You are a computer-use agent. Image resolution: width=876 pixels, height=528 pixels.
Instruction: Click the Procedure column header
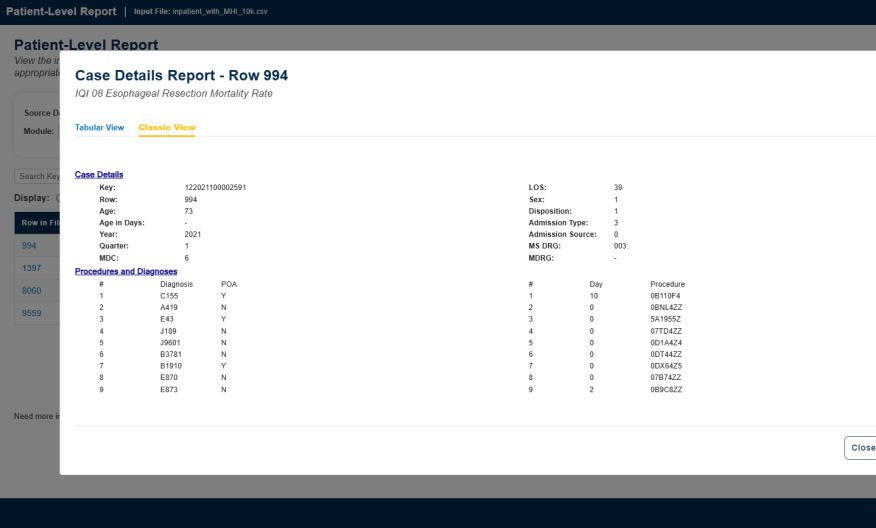coord(667,284)
